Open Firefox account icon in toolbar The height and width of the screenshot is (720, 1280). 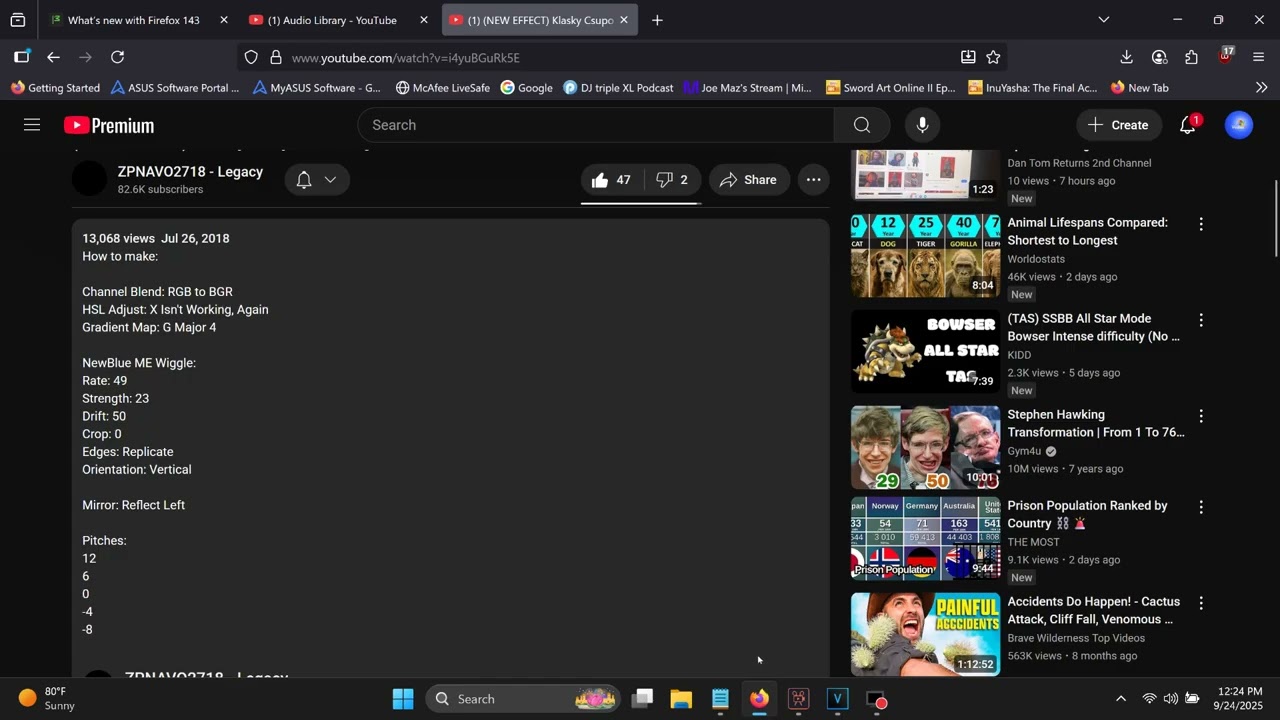(x=1159, y=57)
